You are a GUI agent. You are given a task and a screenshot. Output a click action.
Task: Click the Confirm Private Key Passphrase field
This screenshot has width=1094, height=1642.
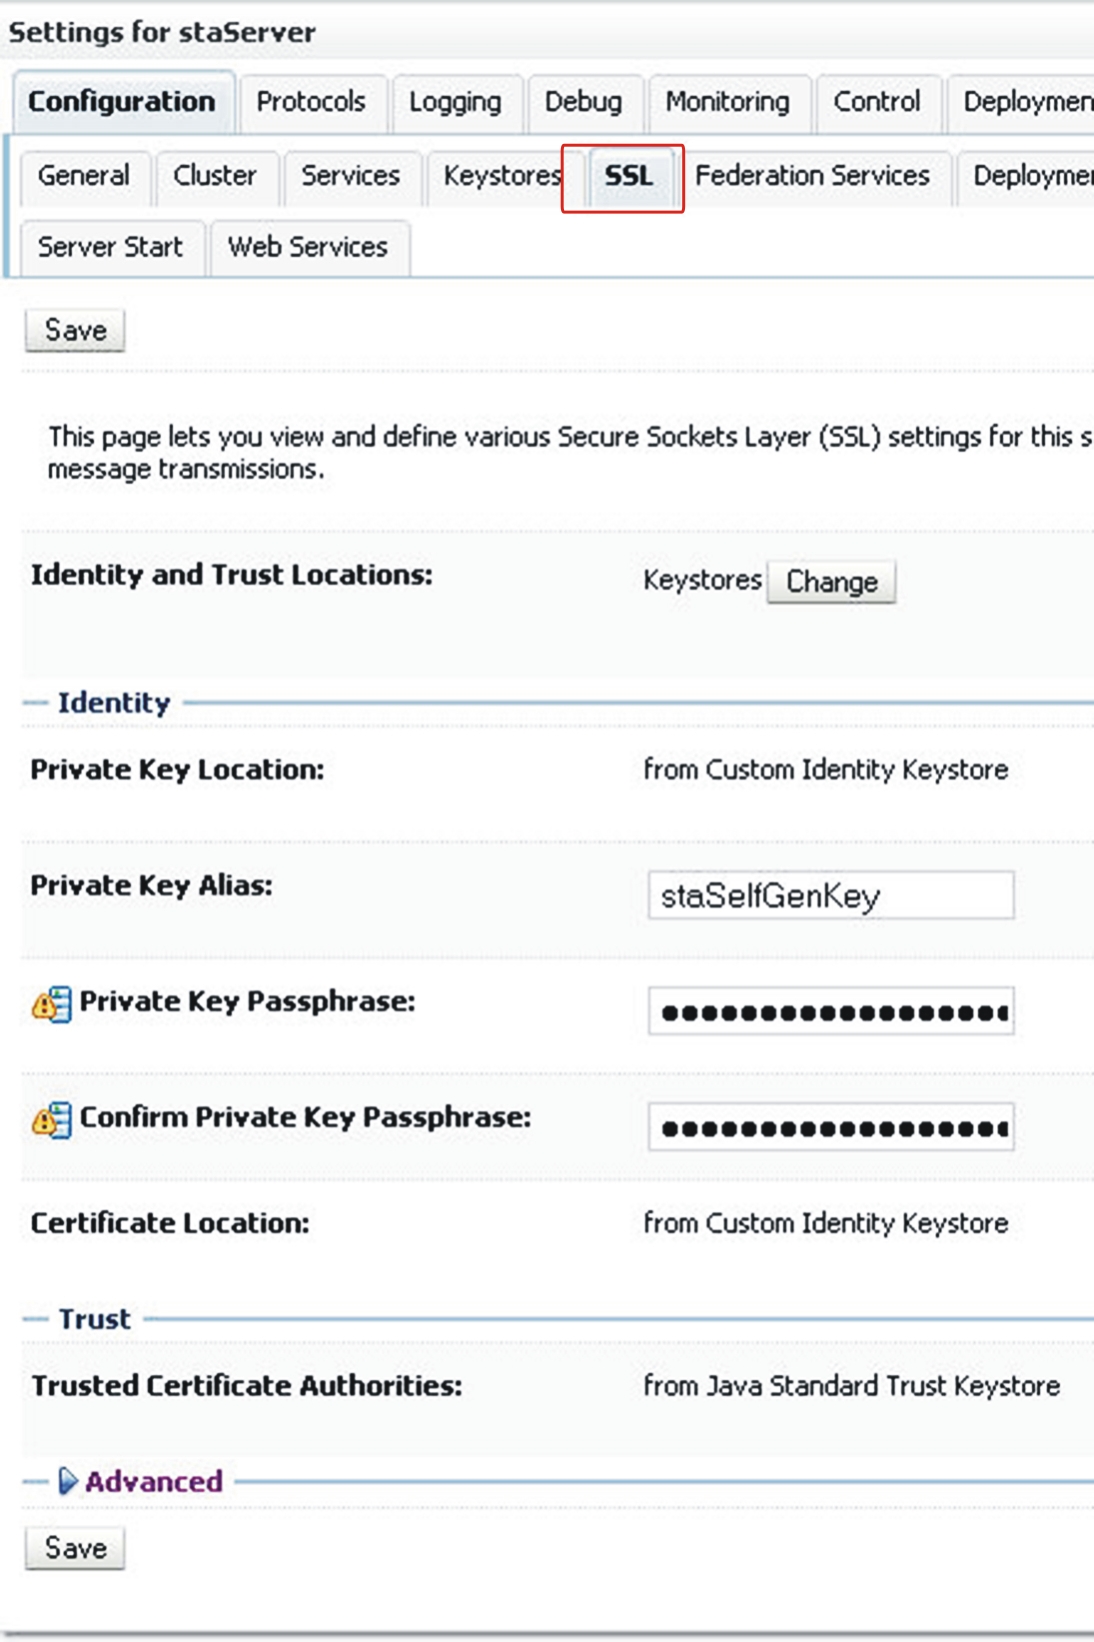tap(831, 1127)
